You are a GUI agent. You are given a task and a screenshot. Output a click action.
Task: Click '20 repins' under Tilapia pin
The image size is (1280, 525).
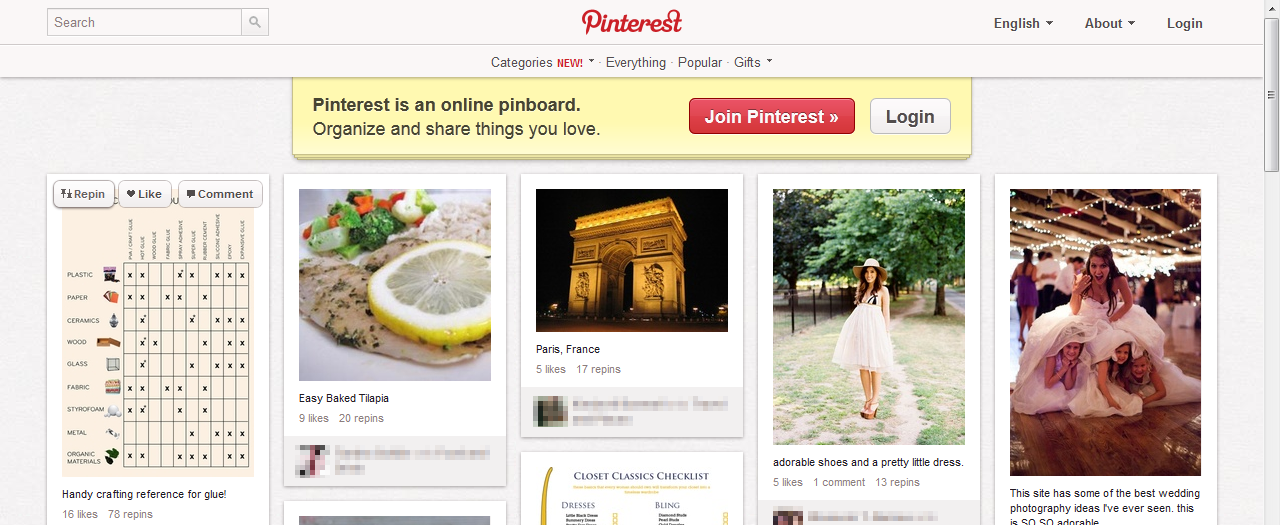(x=361, y=418)
